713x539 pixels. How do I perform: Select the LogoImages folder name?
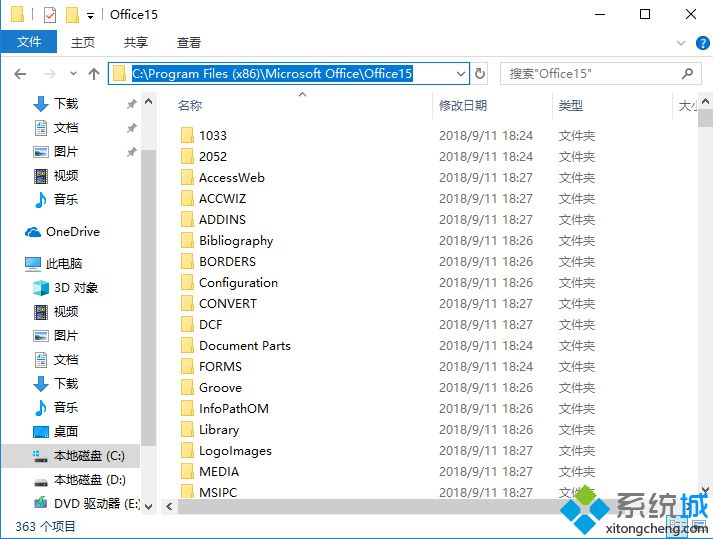point(236,451)
